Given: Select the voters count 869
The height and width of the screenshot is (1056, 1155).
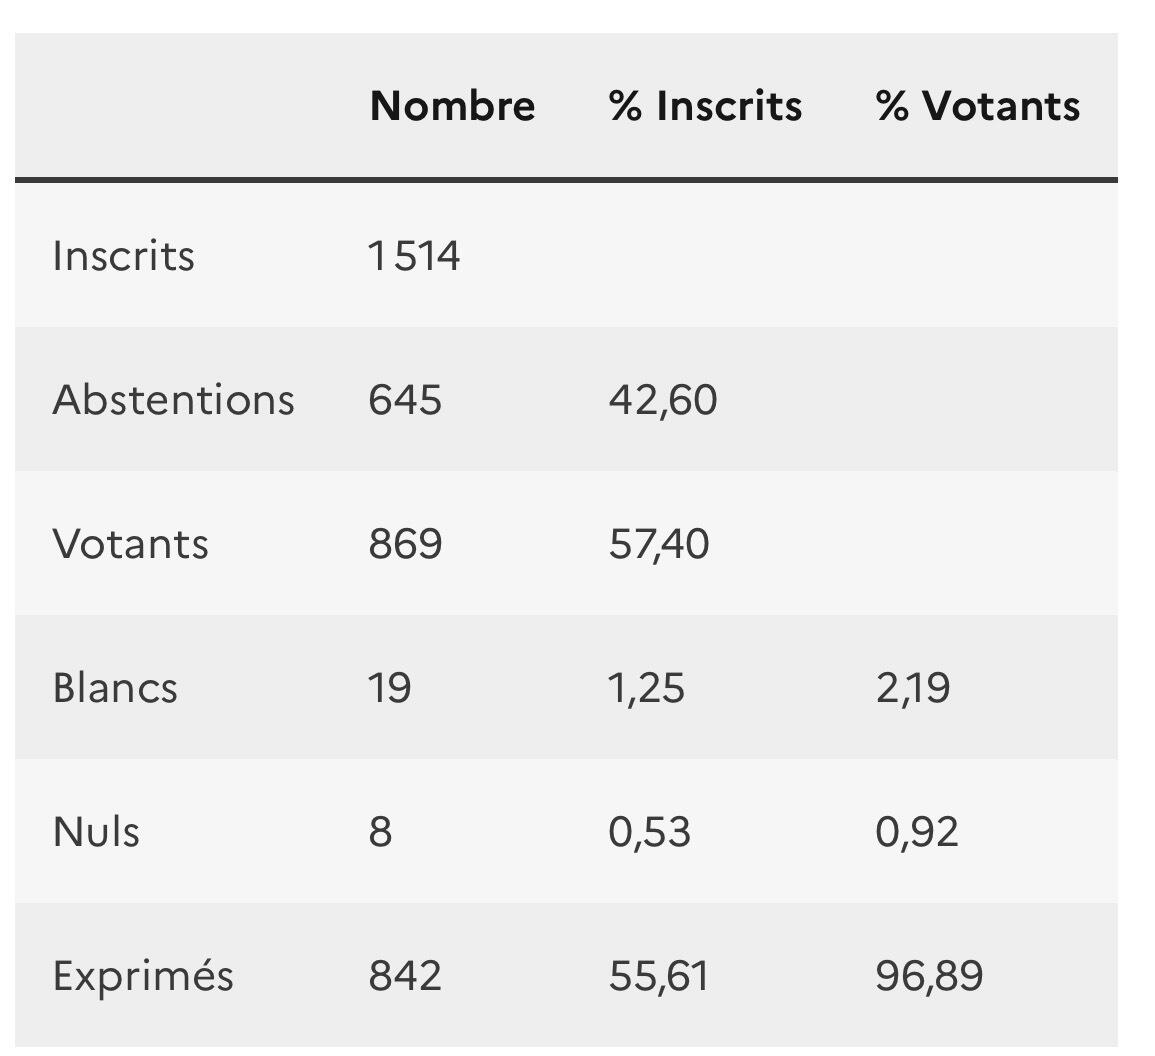Looking at the screenshot, I should (405, 544).
